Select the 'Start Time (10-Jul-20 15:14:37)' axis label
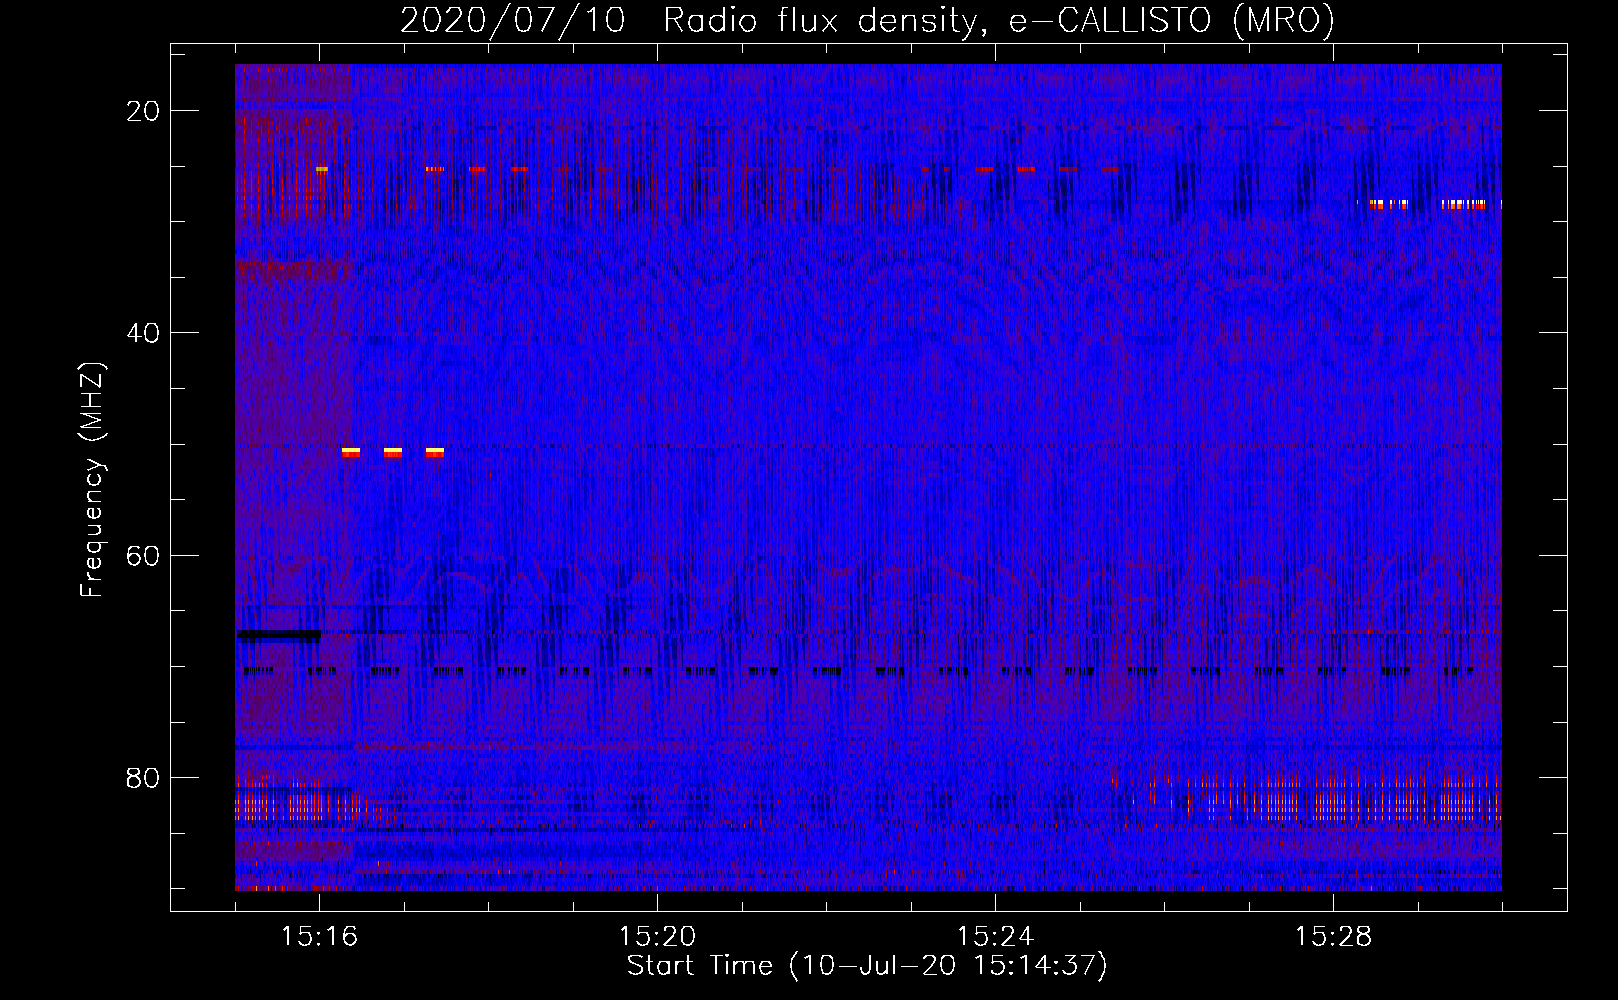The image size is (1618, 1000). point(867,966)
